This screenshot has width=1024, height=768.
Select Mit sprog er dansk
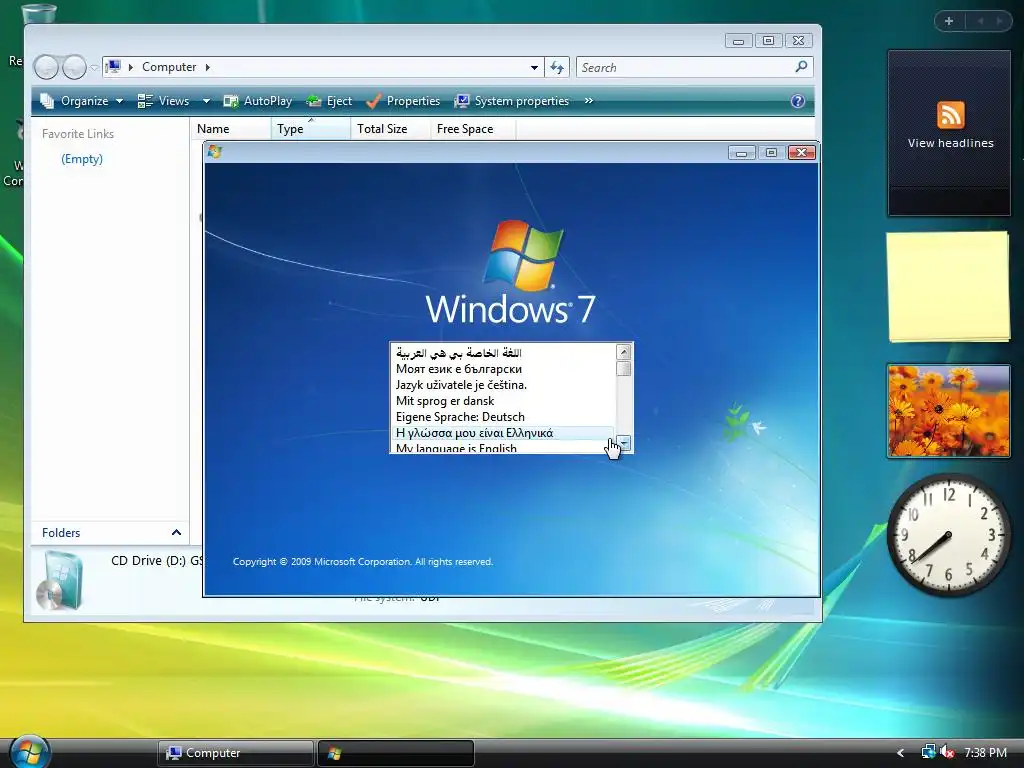[x=502, y=401]
